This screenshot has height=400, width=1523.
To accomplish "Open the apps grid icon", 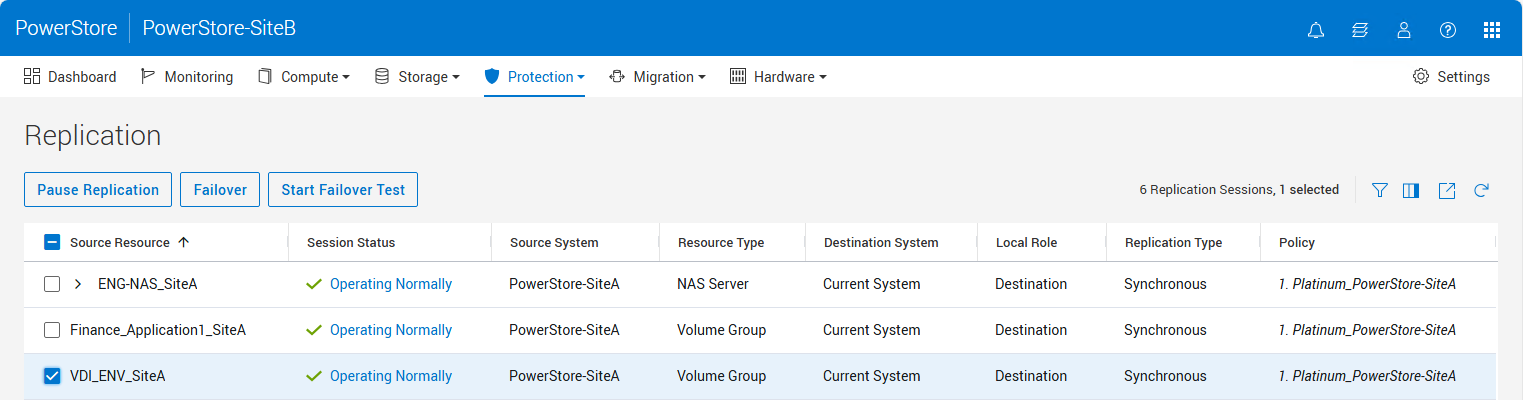I will 1492,30.
